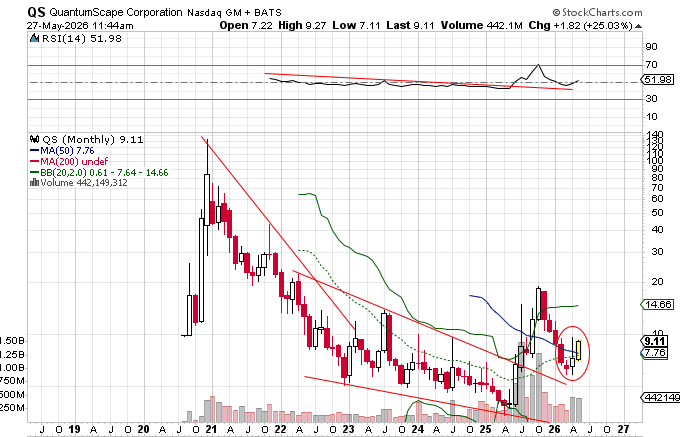Click the QS (Monthly) 9.11 legend text
Screen dimensions: 693x437
pyautogui.click(x=92, y=140)
